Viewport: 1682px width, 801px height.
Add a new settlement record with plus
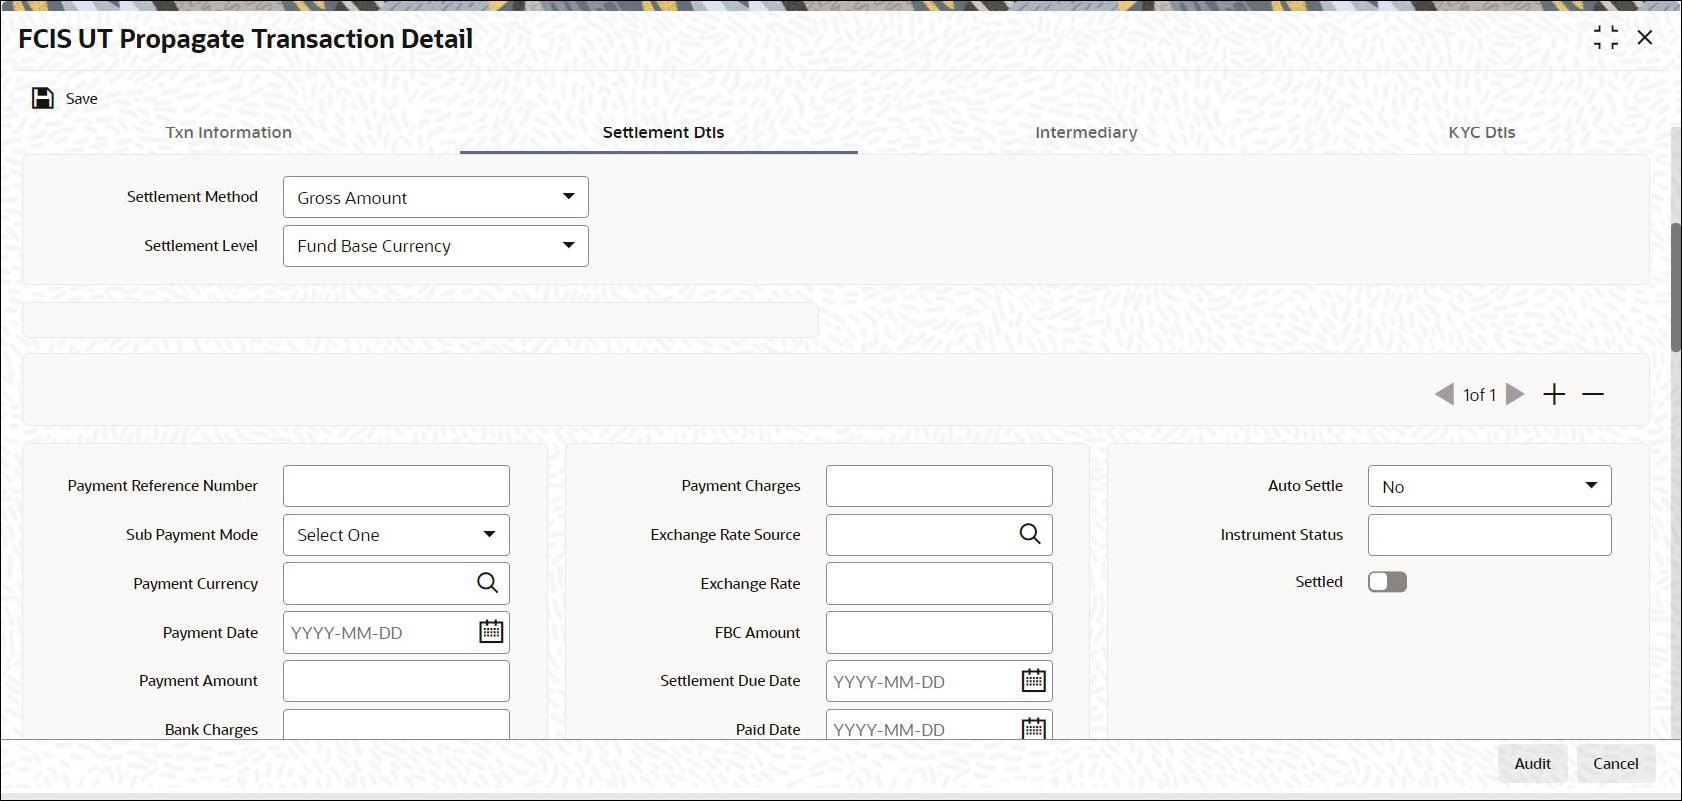tap(1554, 394)
